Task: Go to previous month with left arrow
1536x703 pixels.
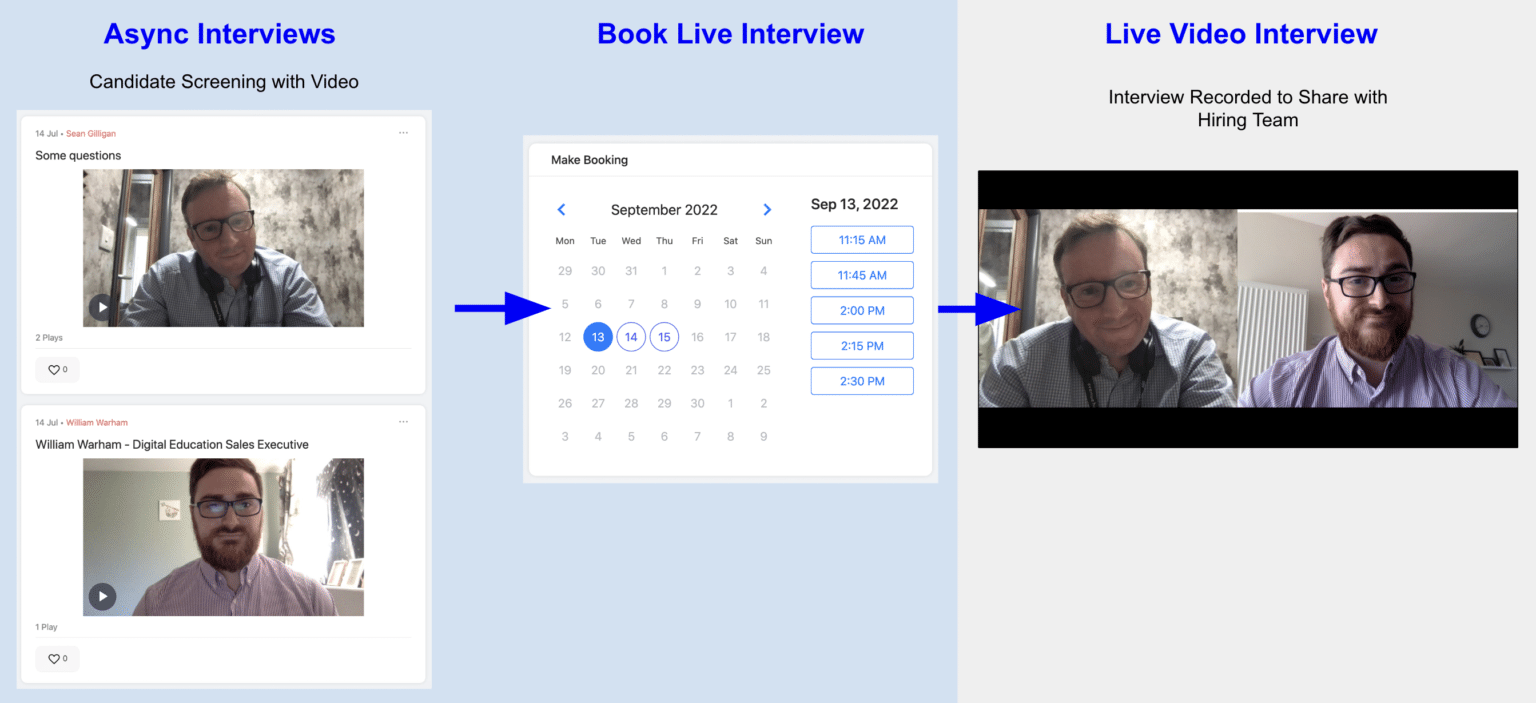Action: 562,210
